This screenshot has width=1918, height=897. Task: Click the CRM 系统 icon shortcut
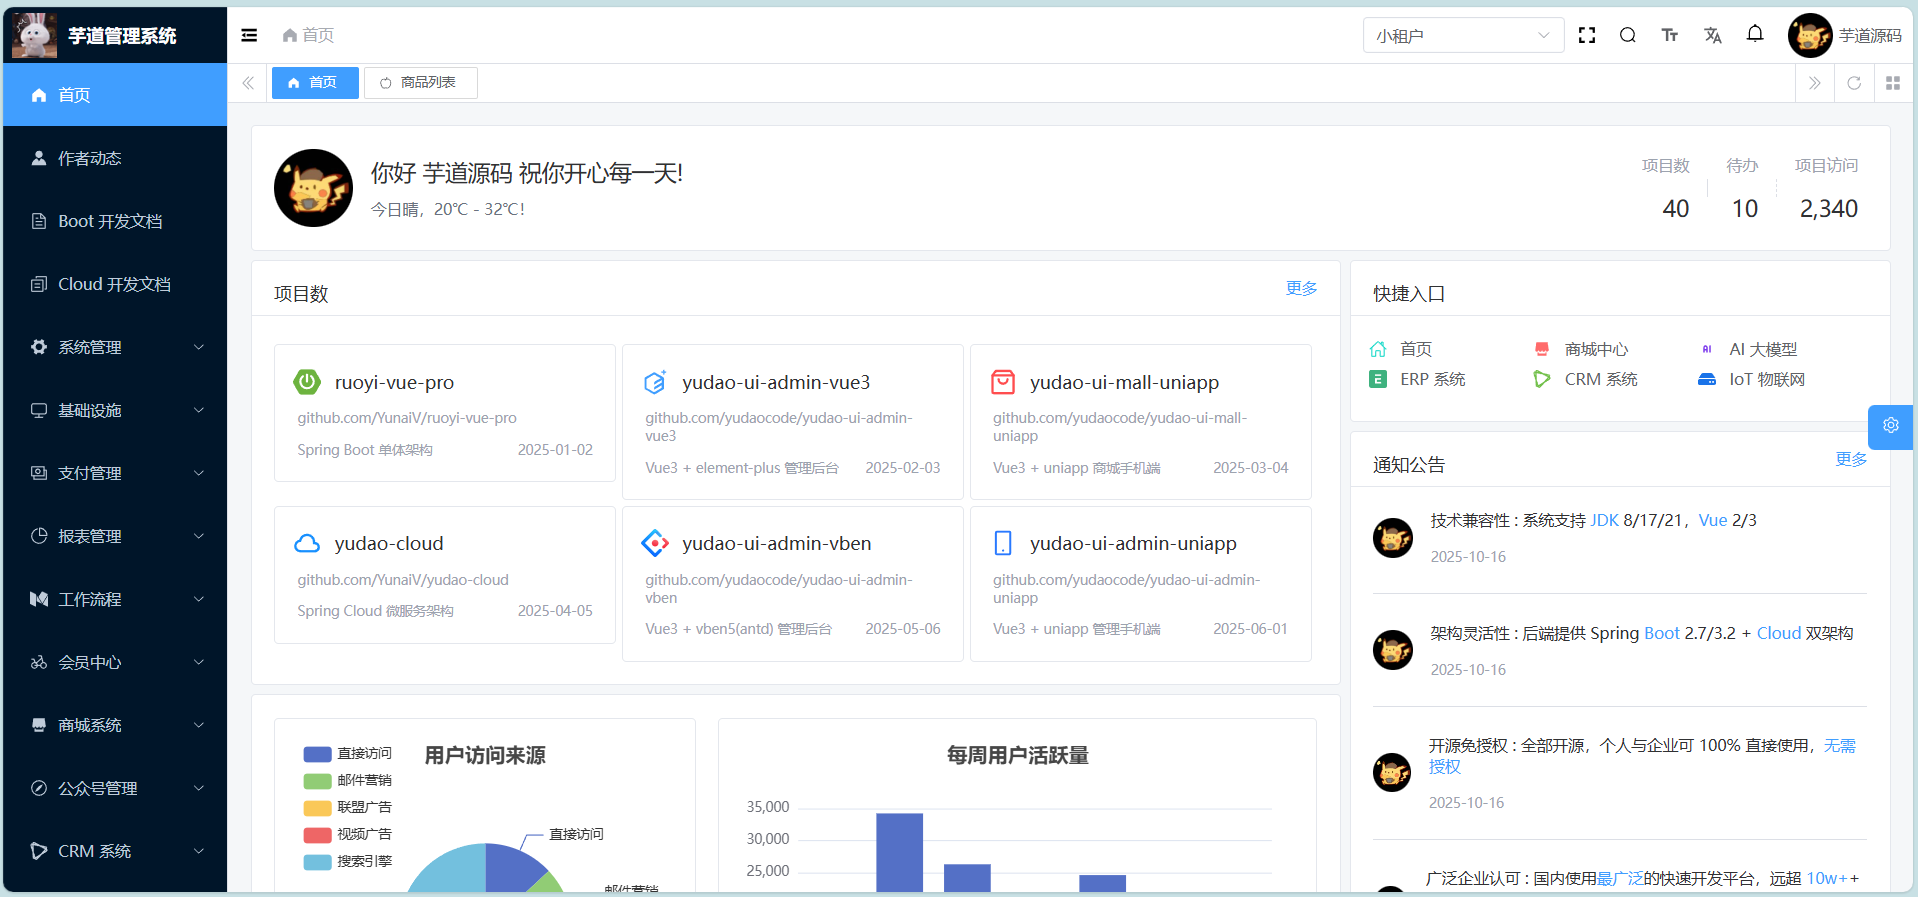tap(1542, 379)
